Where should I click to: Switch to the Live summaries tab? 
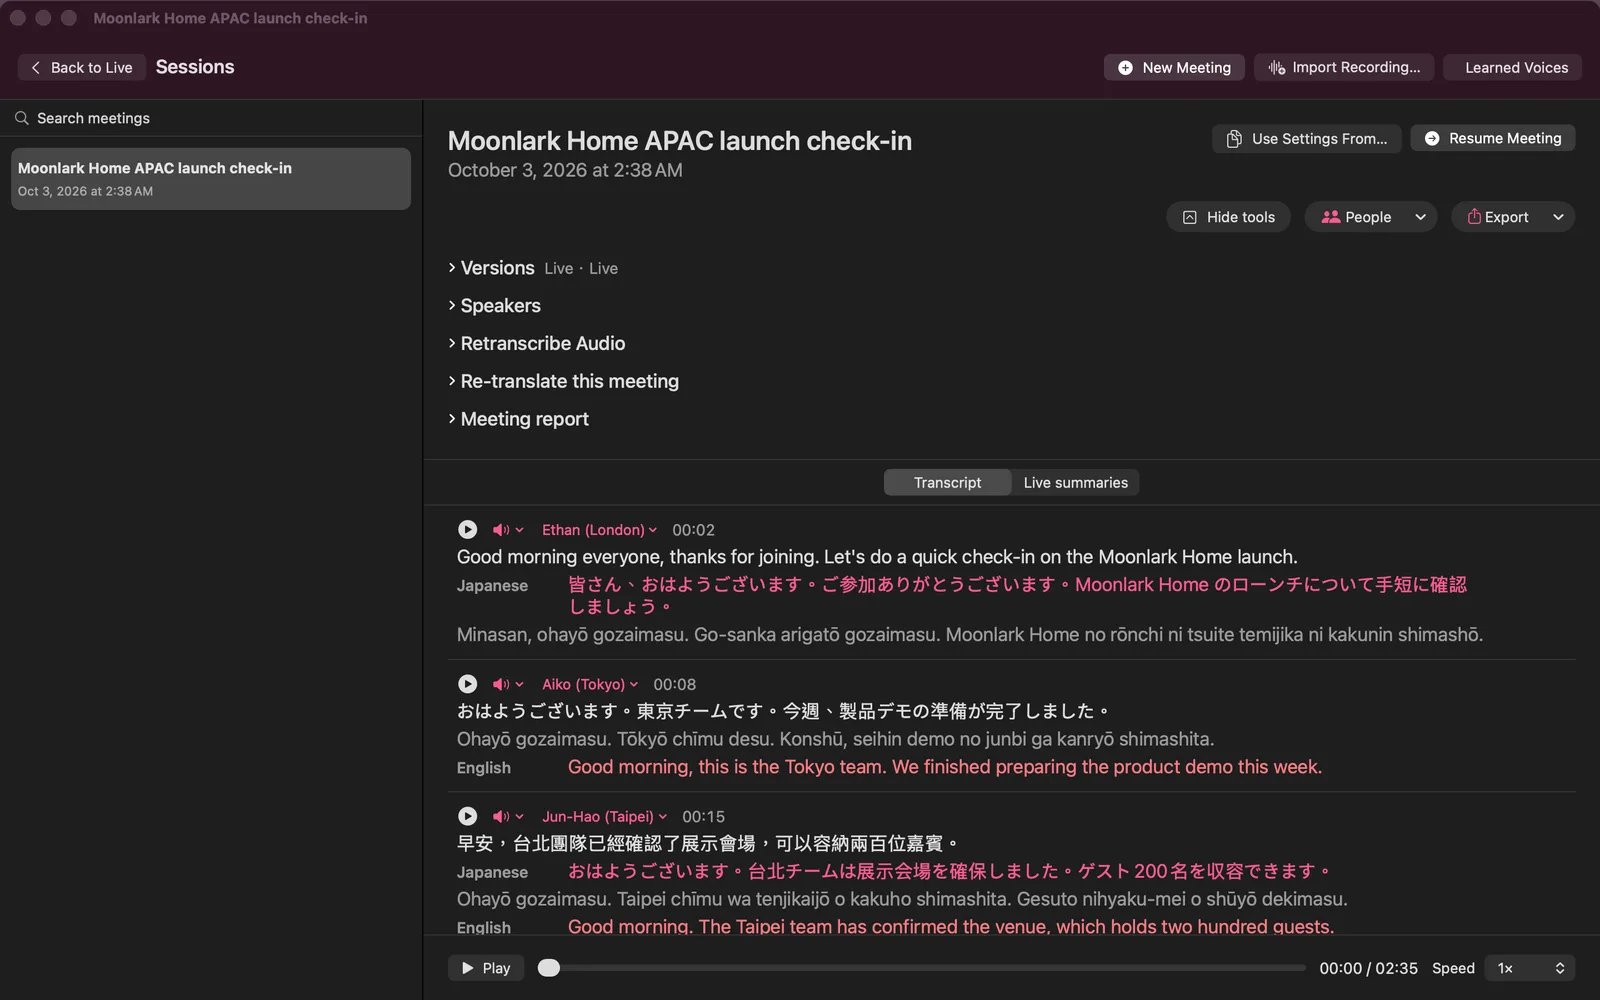[1075, 482]
